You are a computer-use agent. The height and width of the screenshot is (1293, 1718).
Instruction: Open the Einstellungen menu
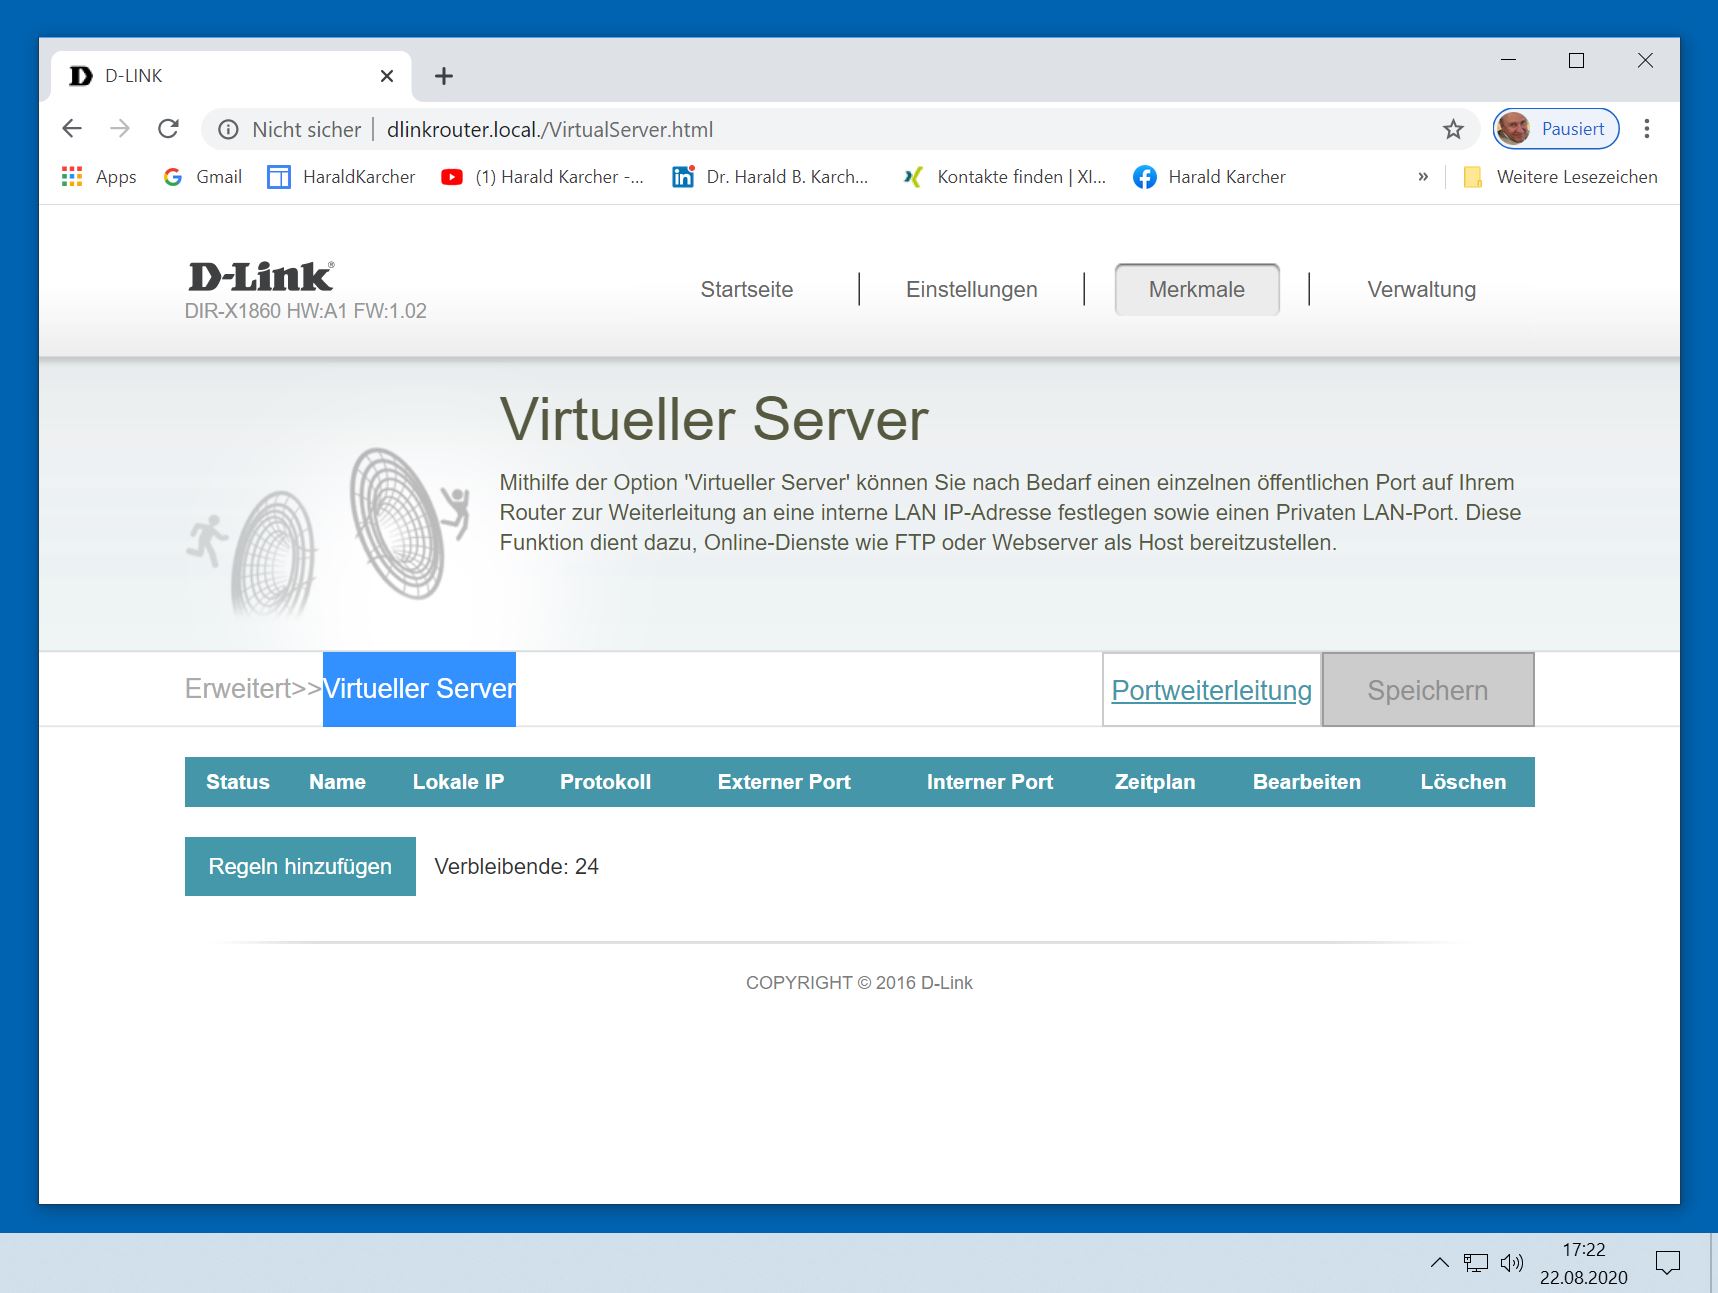(972, 290)
